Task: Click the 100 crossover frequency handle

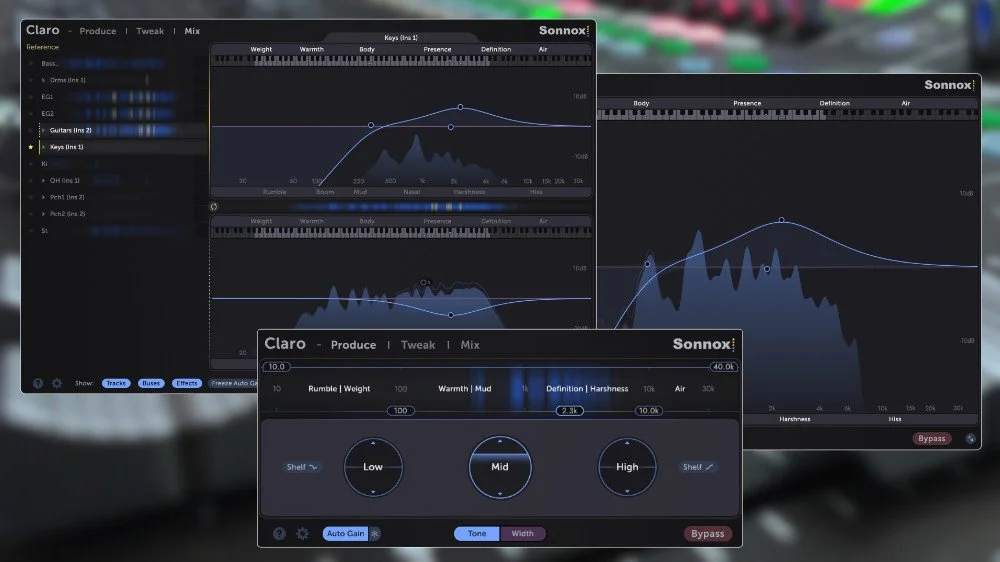Action: click(x=401, y=411)
